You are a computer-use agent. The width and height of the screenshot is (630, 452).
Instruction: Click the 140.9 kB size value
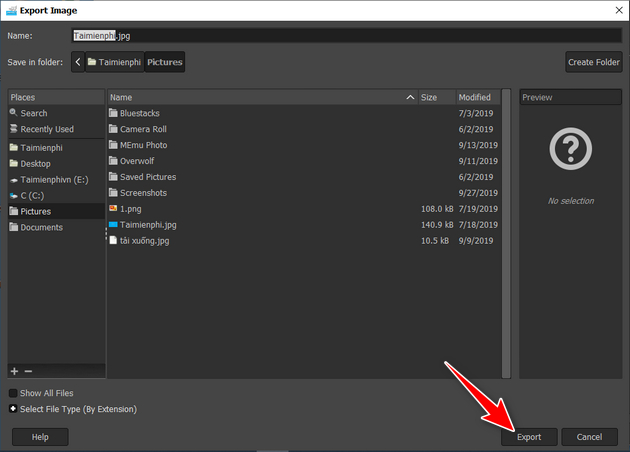click(437, 225)
